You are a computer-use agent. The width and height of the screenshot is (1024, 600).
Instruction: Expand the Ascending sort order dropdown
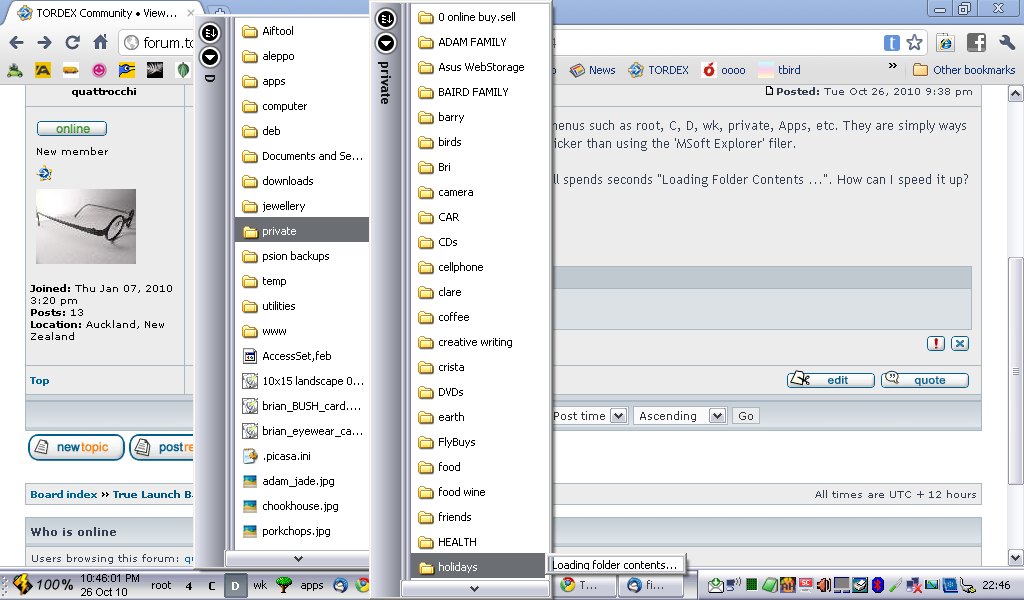click(717, 416)
